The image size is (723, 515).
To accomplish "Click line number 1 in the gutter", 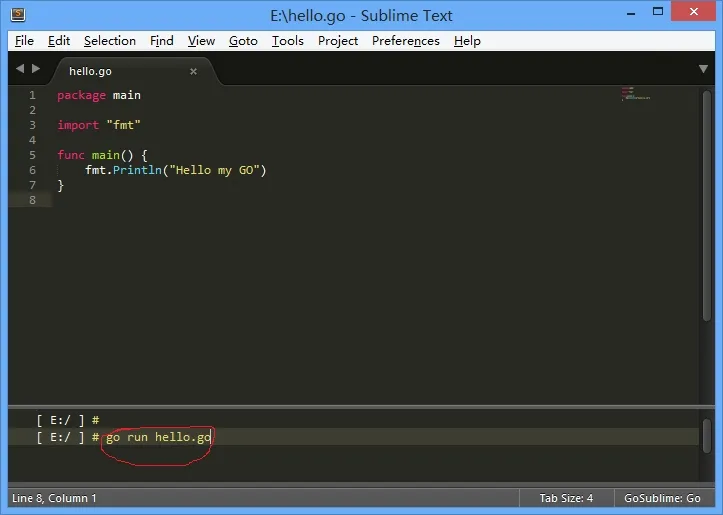I will pos(32,95).
